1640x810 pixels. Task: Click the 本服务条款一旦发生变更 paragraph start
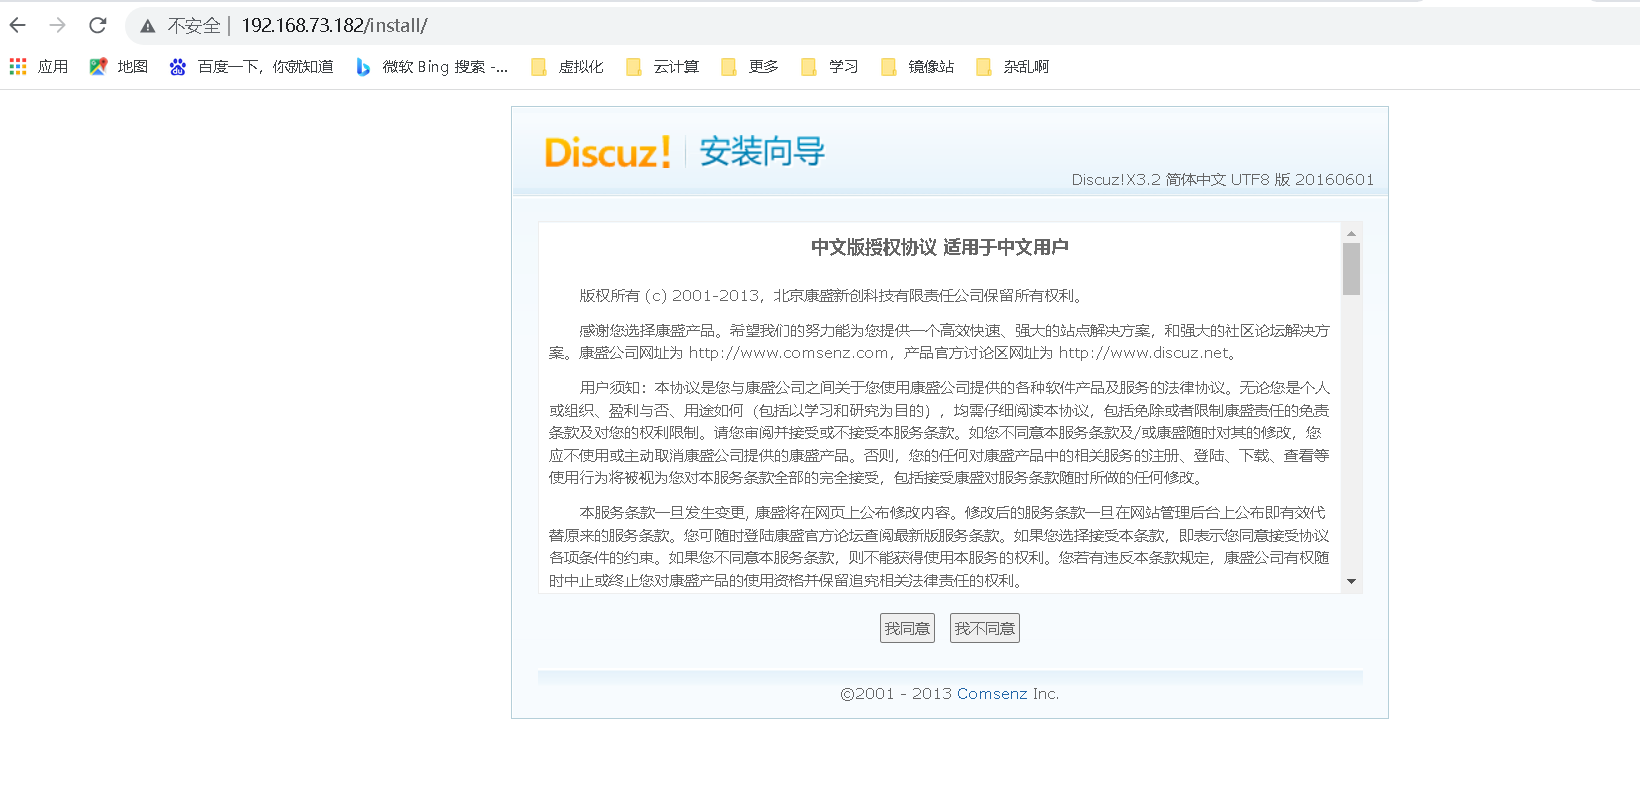(663, 512)
